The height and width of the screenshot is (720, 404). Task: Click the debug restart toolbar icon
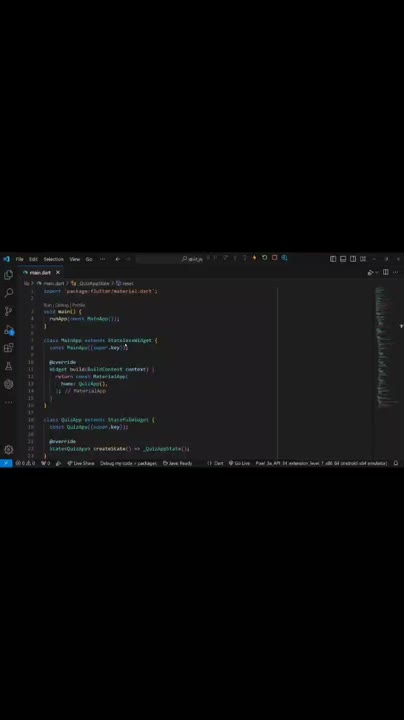tap(264, 258)
